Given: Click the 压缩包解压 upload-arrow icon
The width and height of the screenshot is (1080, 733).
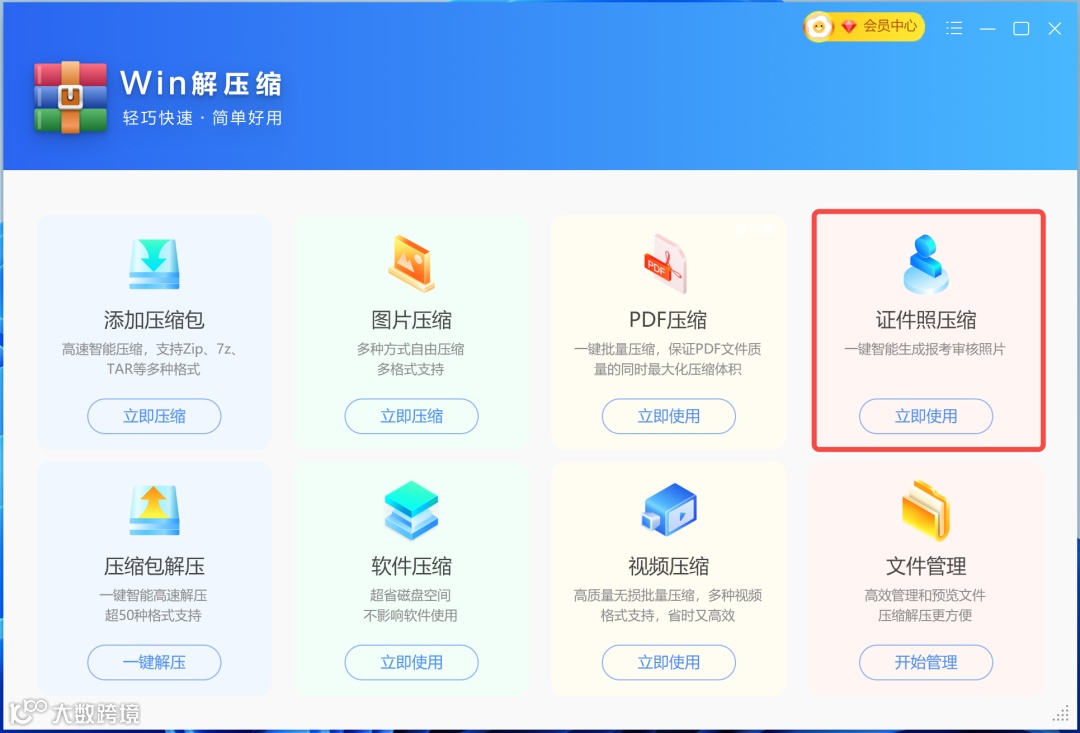Looking at the screenshot, I should (x=154, y=510).
